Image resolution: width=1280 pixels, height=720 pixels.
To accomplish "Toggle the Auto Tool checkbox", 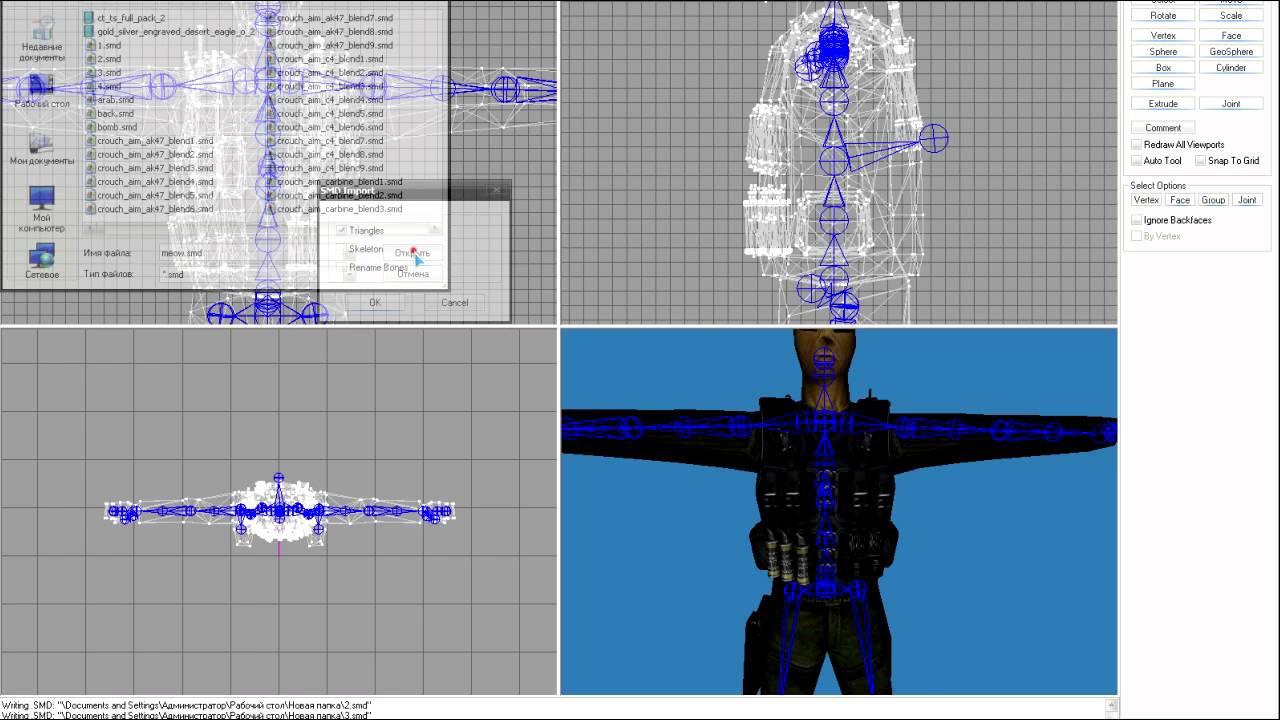I will 1136,161.
